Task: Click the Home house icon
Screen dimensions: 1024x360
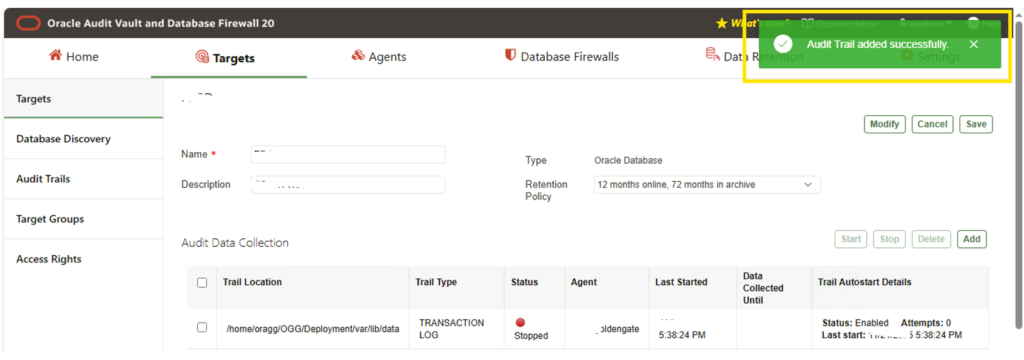Action: pyautogui.click(x=56, y=56)
